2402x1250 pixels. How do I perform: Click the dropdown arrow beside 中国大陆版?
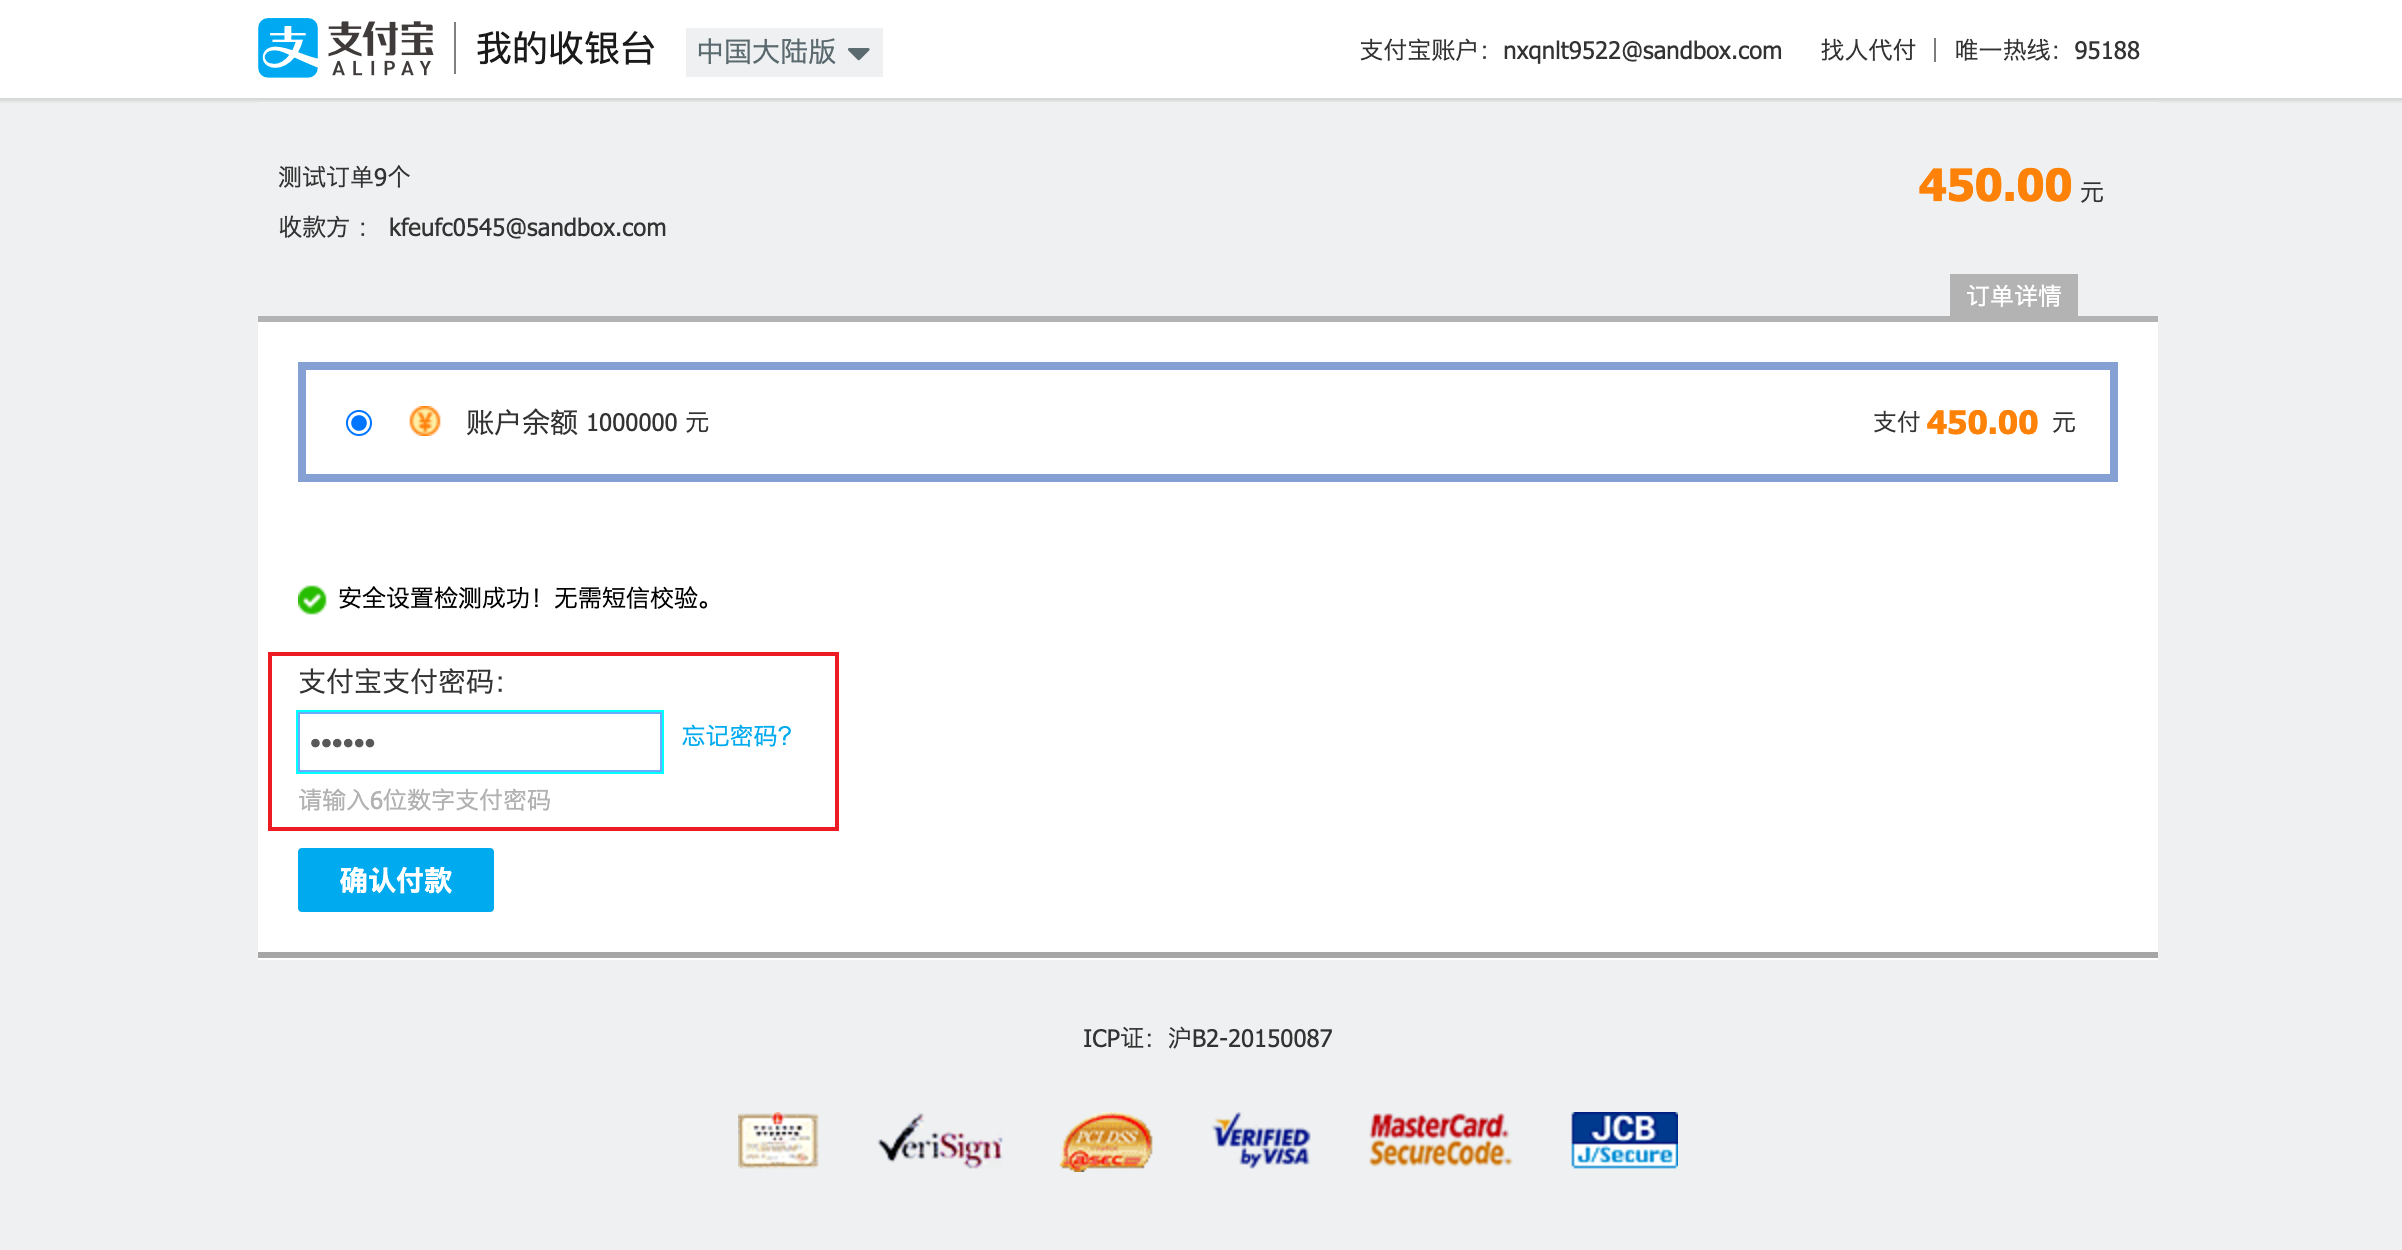click(x=858, y=53)
